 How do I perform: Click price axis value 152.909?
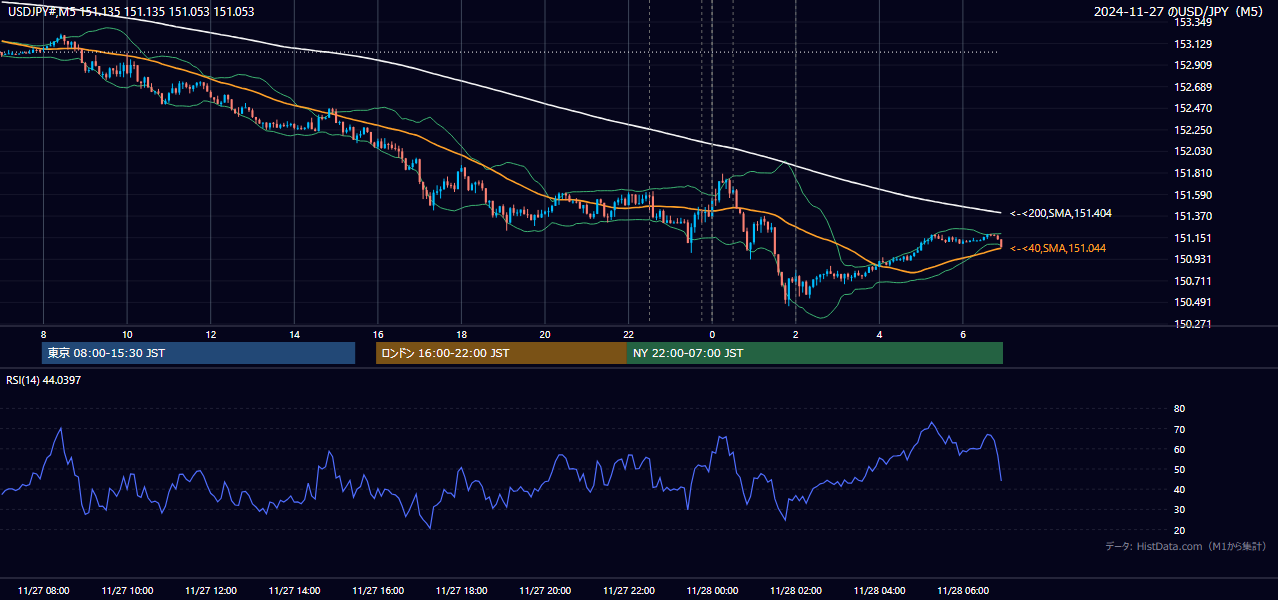coord(1193,65)
